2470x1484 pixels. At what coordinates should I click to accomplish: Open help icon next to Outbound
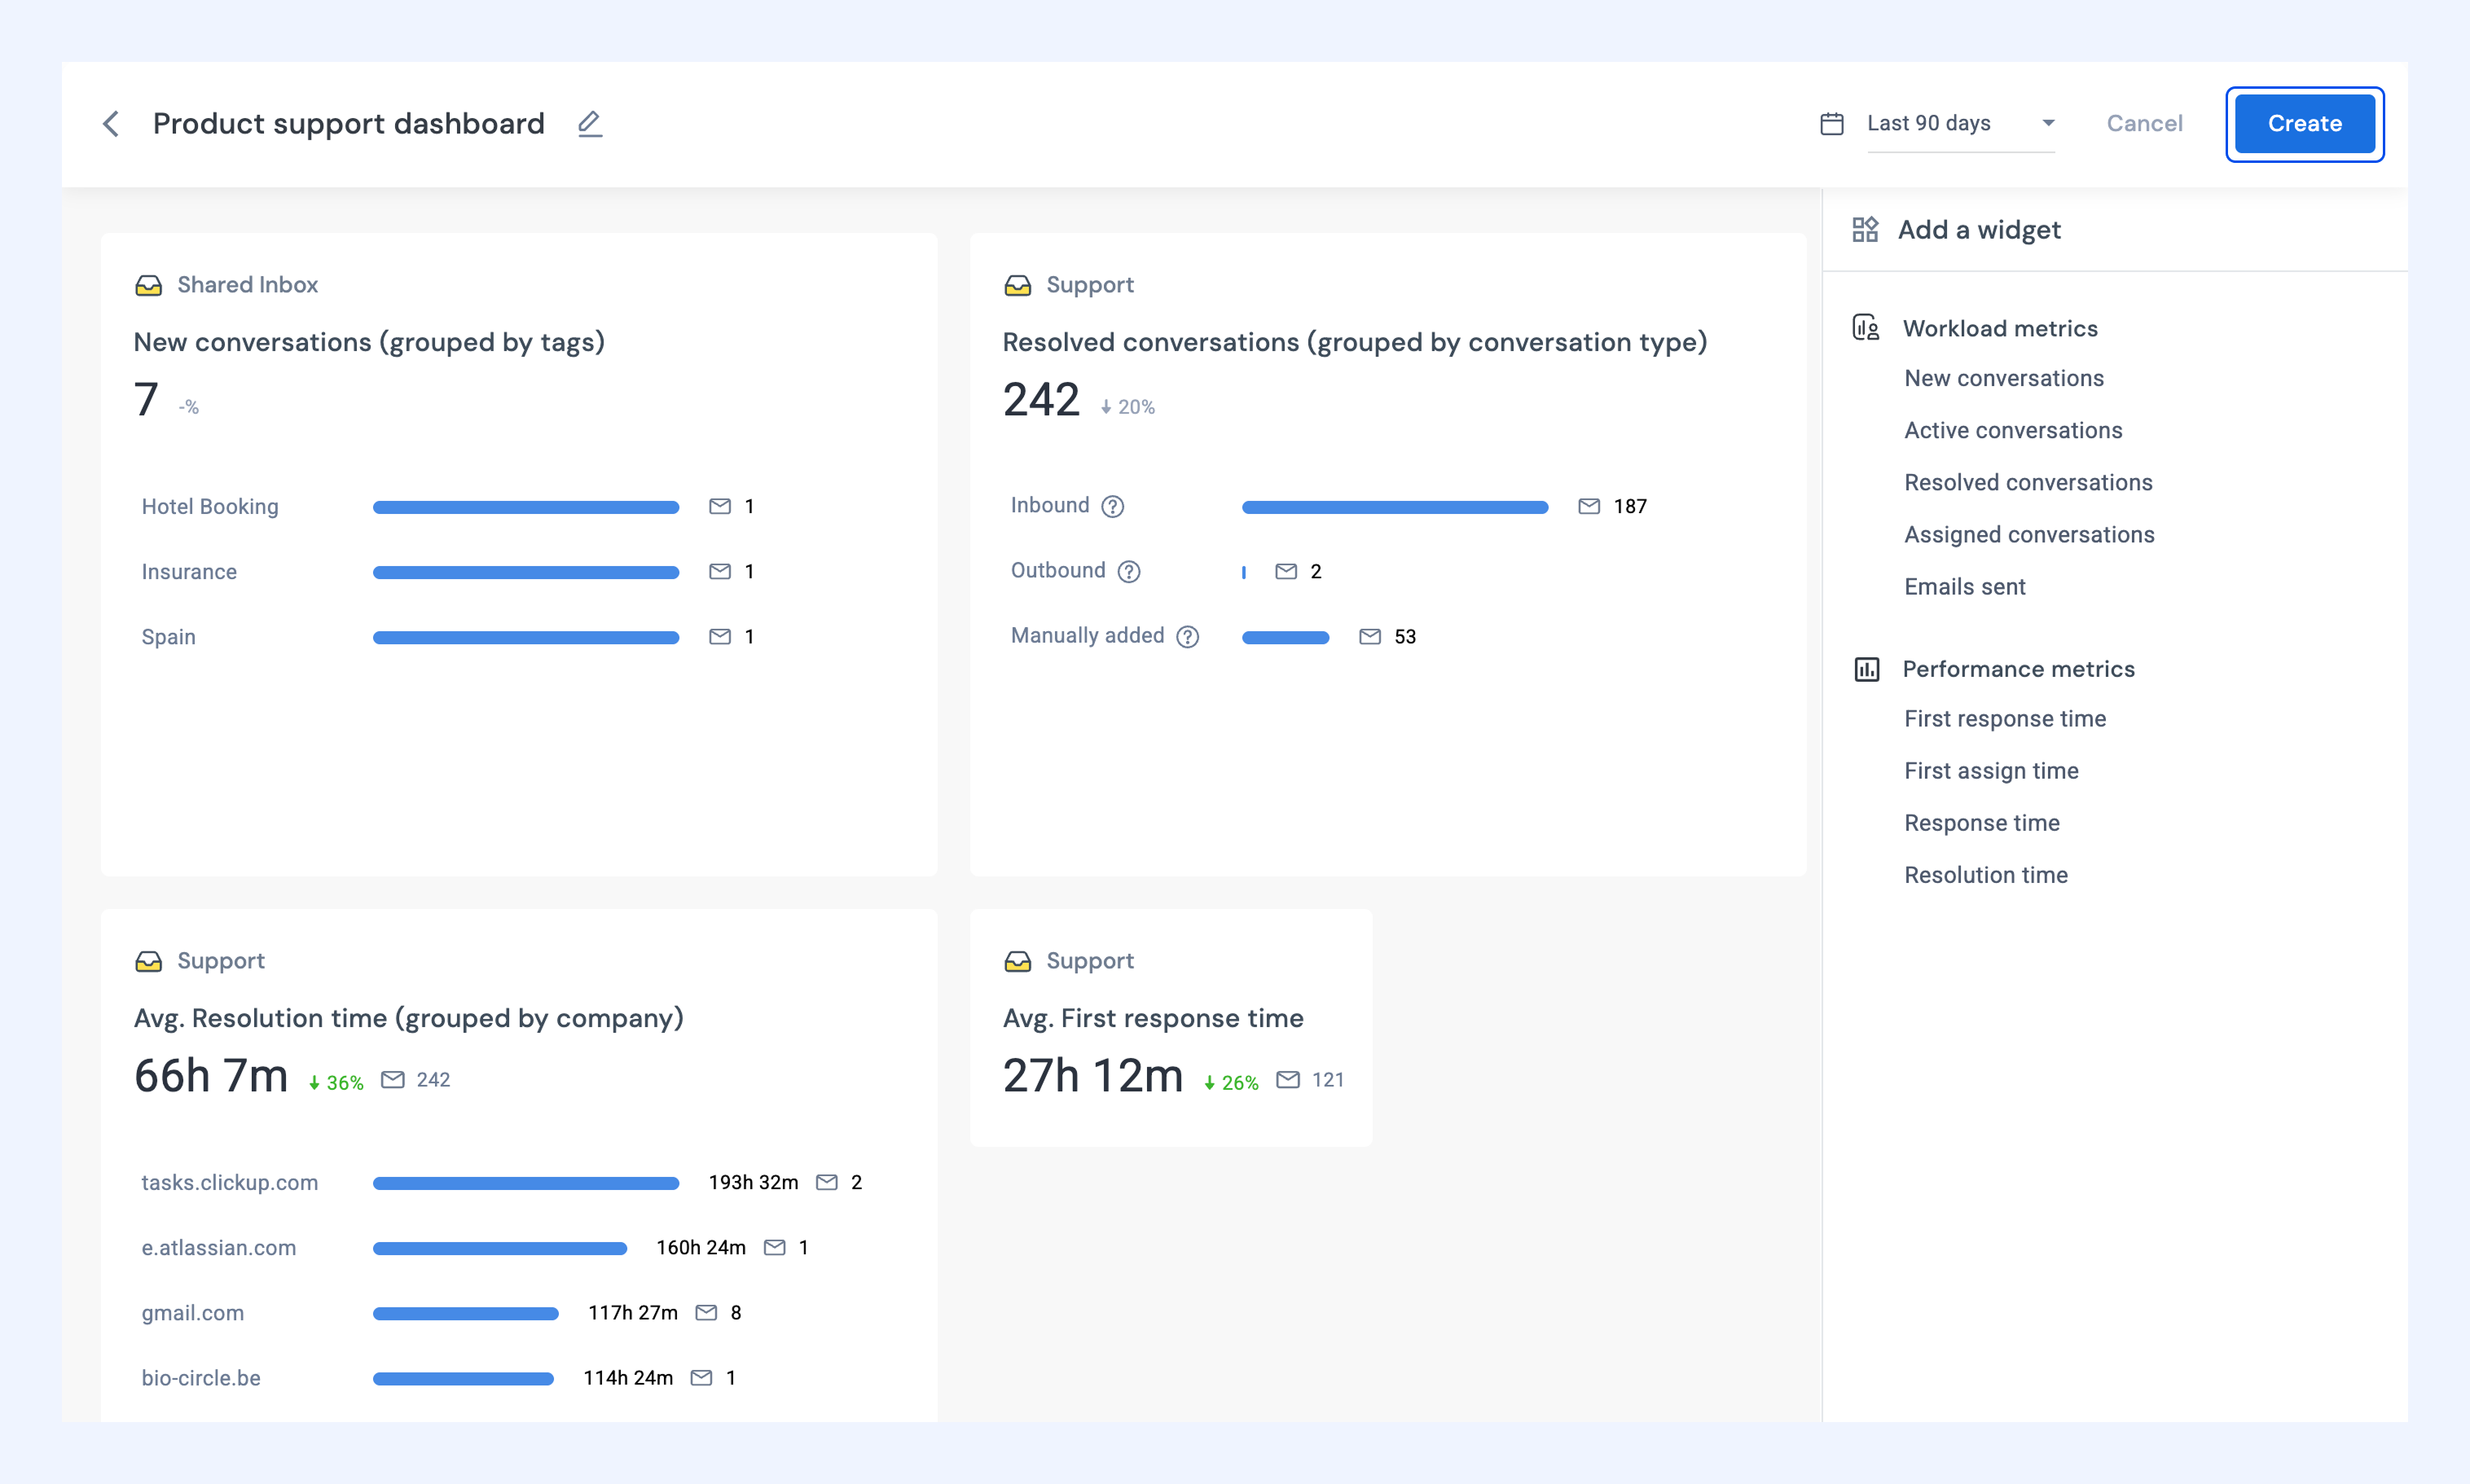pos(1129,572)
